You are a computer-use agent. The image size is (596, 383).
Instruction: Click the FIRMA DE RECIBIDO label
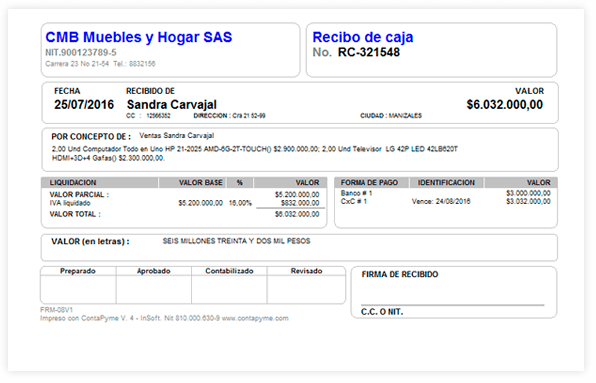(400, 274)
